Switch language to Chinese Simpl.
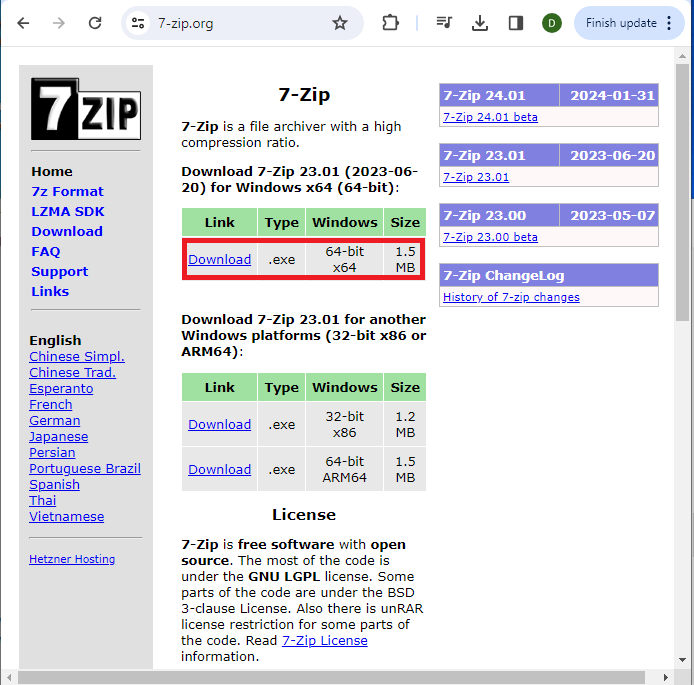 click(77, 357)
